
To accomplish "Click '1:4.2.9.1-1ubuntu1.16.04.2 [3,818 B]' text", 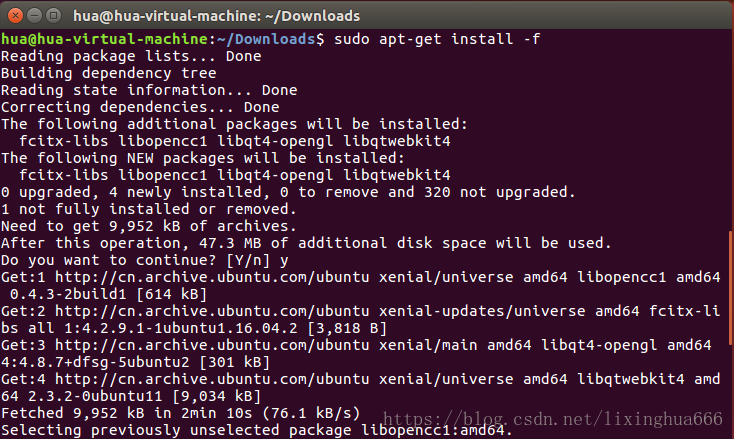I will tap(226, 328).
